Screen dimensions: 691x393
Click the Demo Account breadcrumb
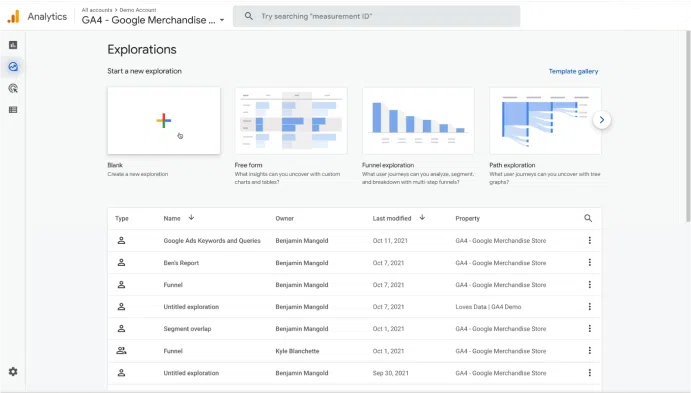[x=138, y=10]
